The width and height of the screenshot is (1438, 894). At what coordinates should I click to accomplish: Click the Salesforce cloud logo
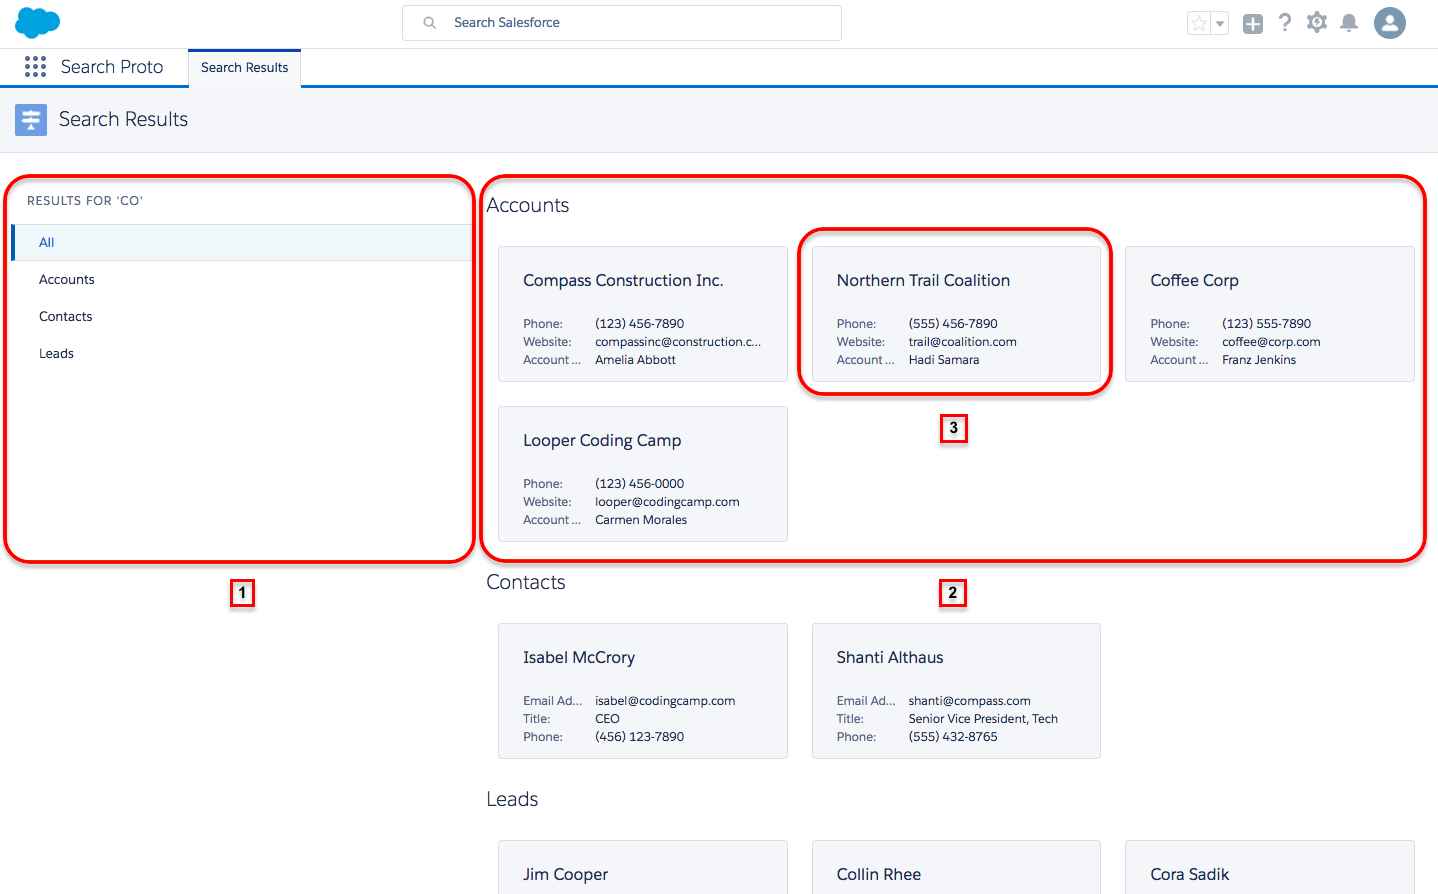click(38, 22)
